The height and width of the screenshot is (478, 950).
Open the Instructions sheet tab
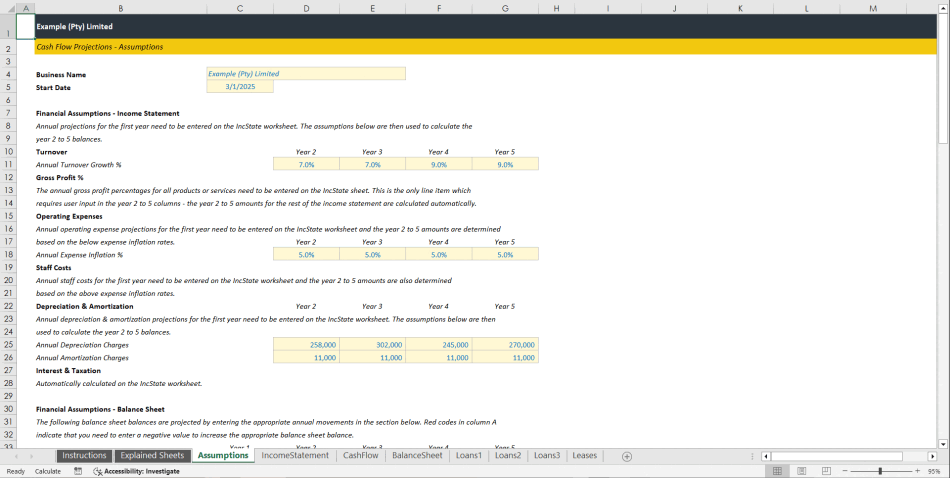pos(84,456)
